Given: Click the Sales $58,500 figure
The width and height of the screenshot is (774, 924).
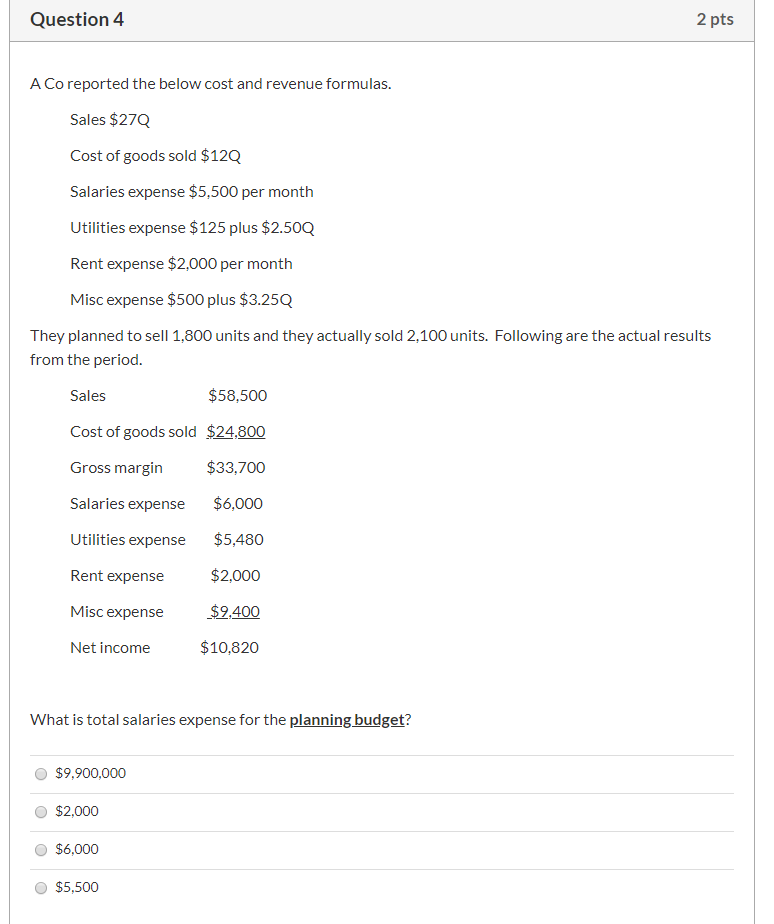Looking at the screenshot, I should pyautogui.click(x=238, y=395).
